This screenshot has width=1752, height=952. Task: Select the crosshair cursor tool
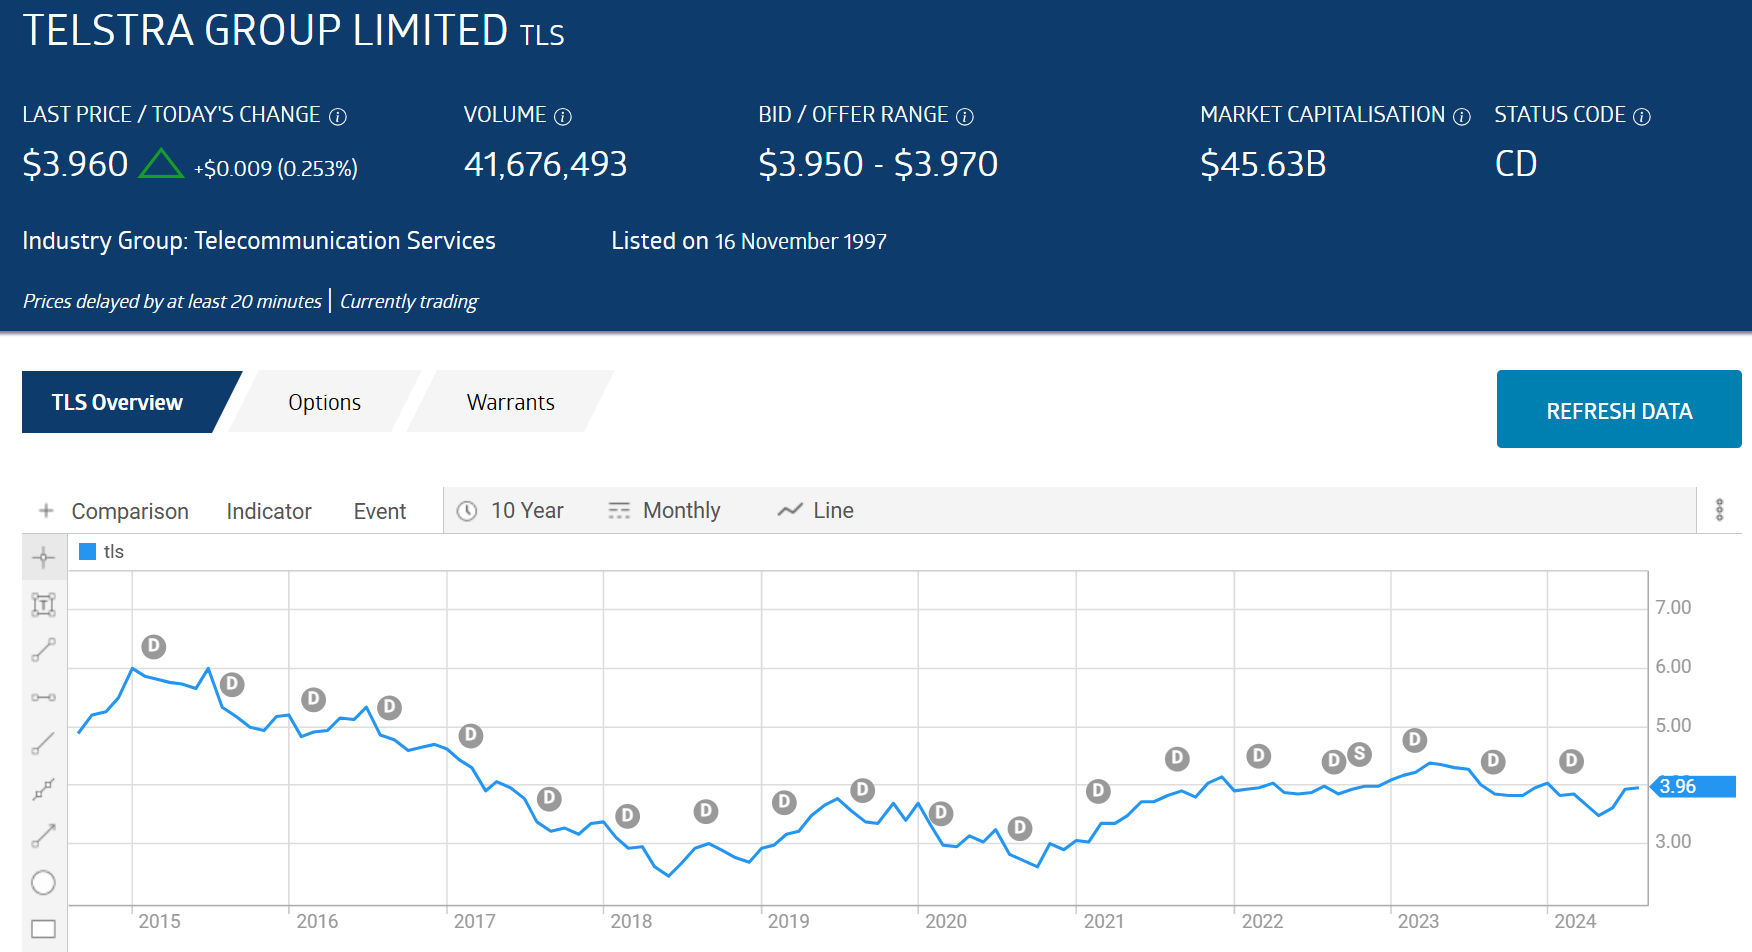[44, 558]
